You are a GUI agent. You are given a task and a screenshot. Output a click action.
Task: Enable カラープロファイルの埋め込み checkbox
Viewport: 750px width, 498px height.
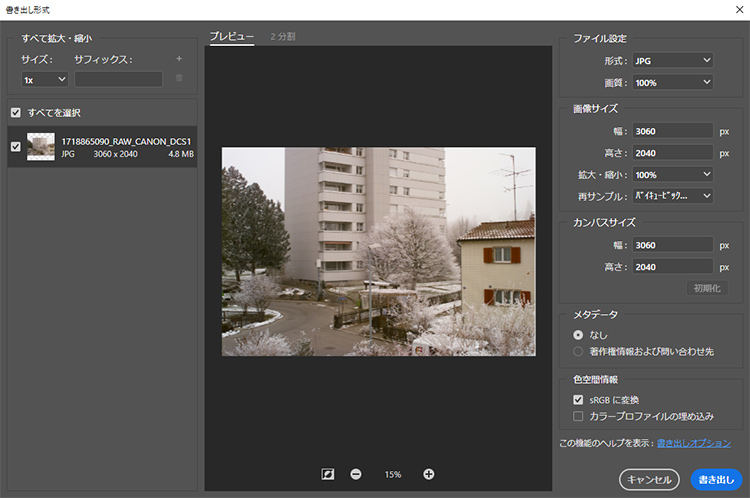[578, 415]
